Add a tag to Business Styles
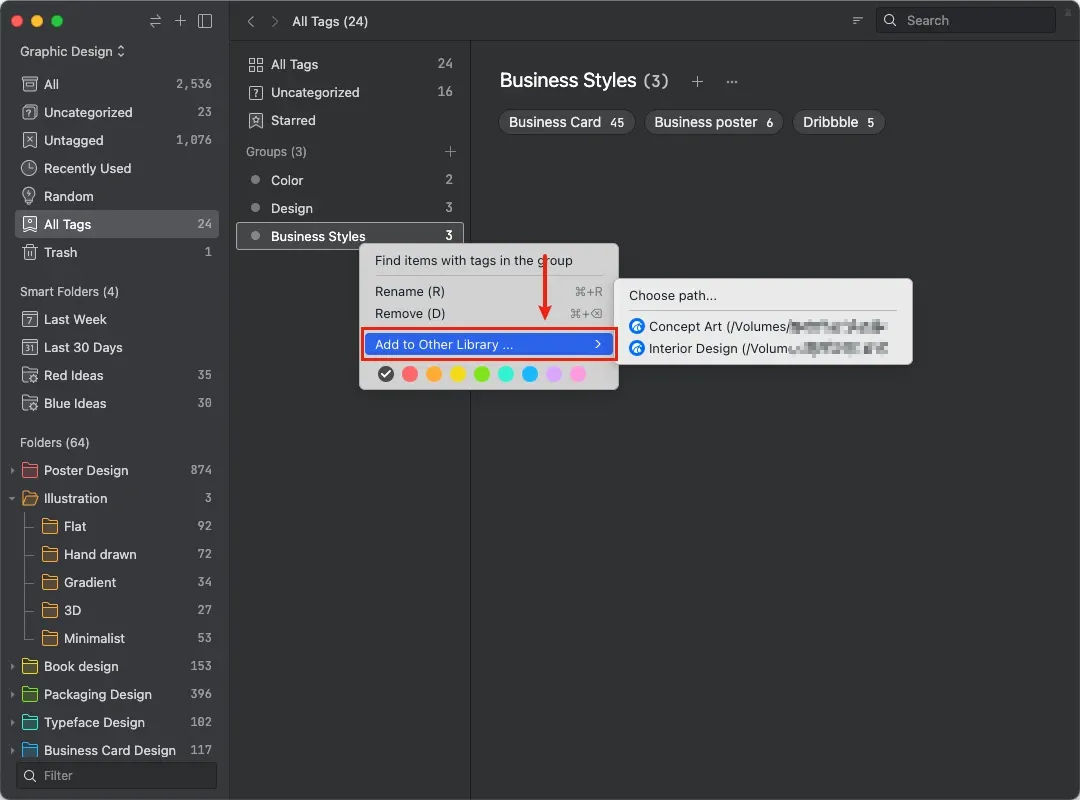1080x800 pixels. tap(697, 81)
